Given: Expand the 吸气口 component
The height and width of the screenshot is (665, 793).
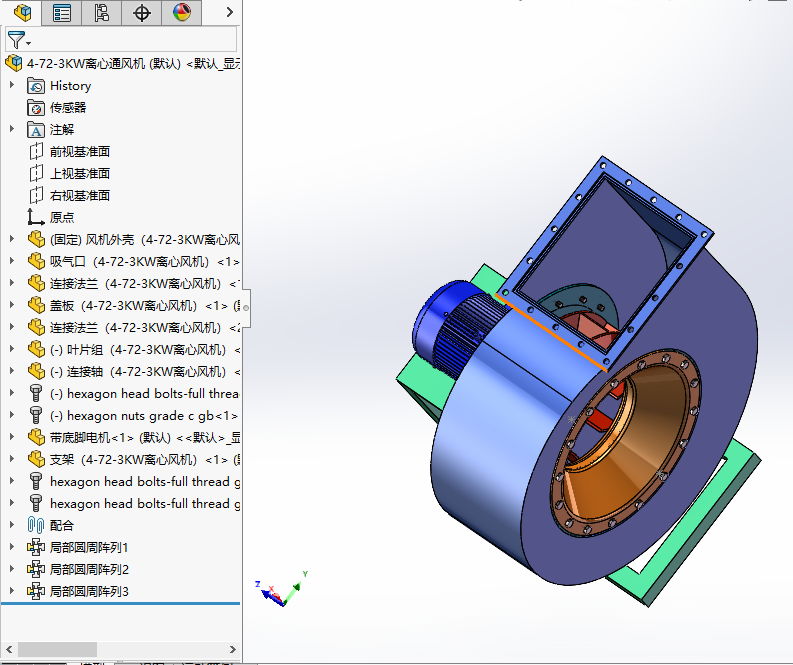Looking at the screenshot, I should (12, 261).
